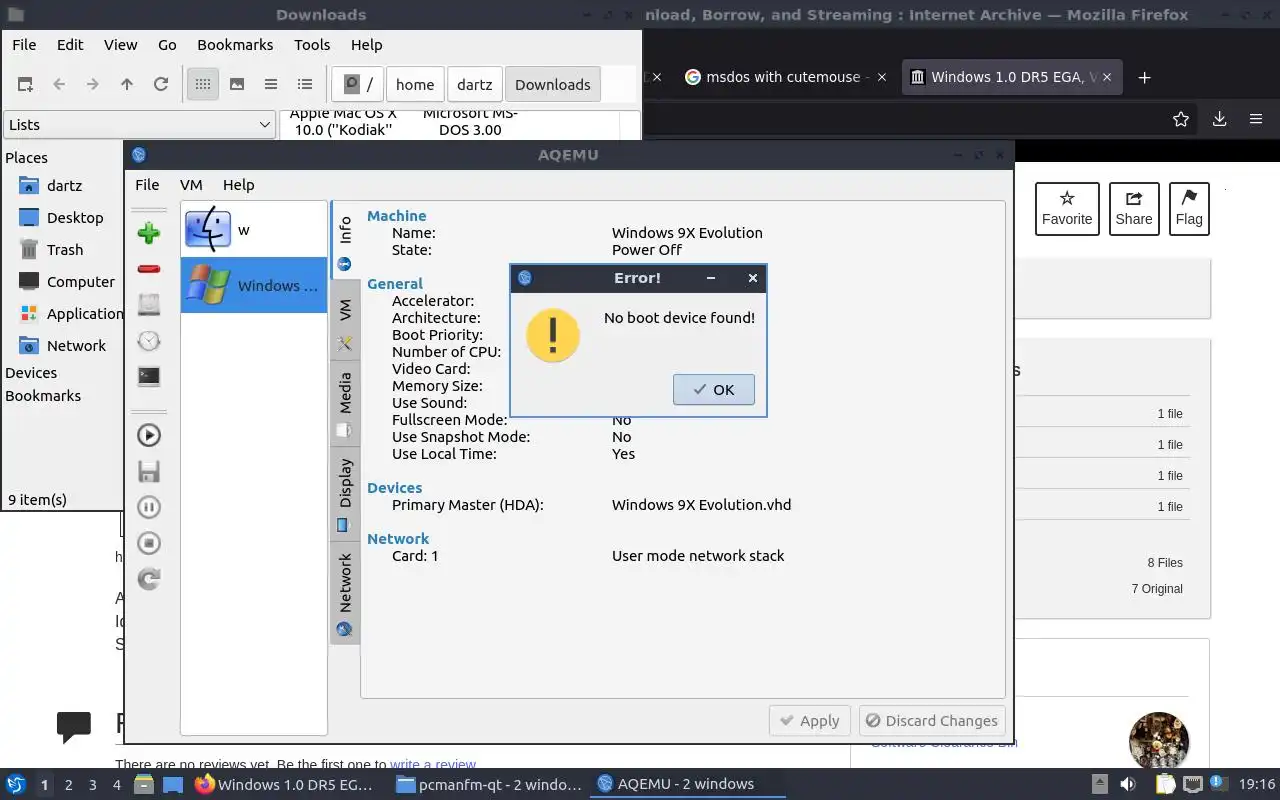
Task: Open the AQEMU Help menu
Action: point(238,184)
